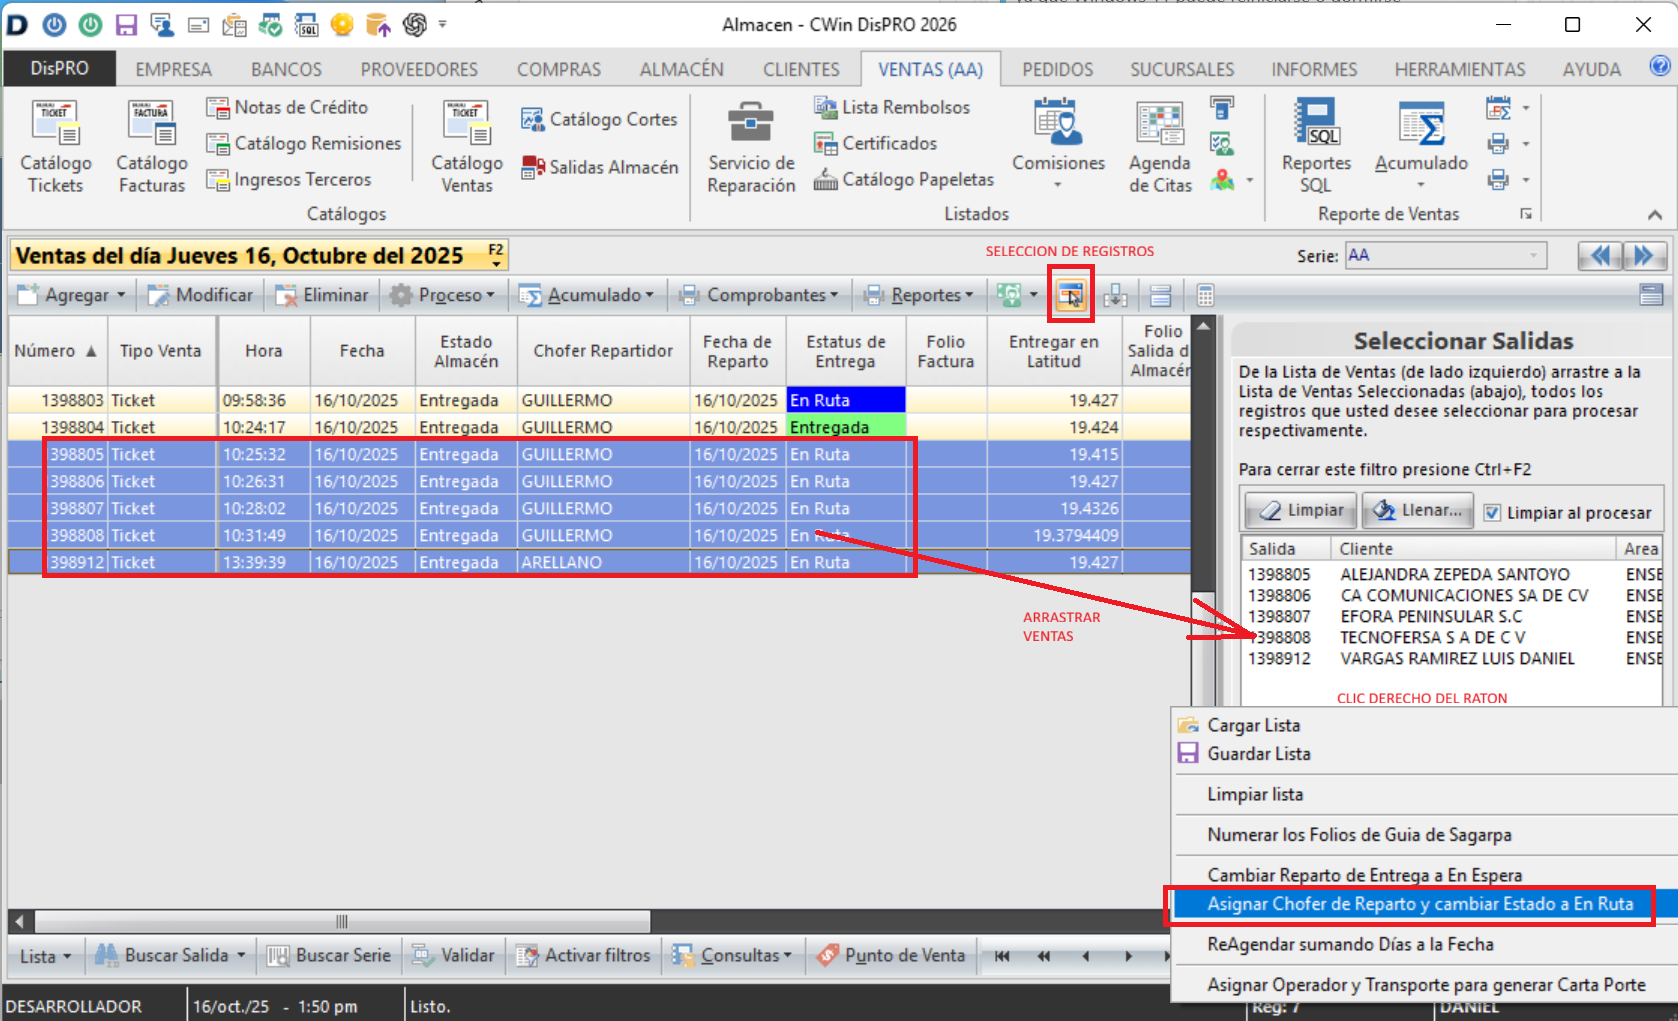The width and height of the screenshot is (1678, 1021).
Task: Open the Catálogo Ventas icon
Action: click(466, 125)
